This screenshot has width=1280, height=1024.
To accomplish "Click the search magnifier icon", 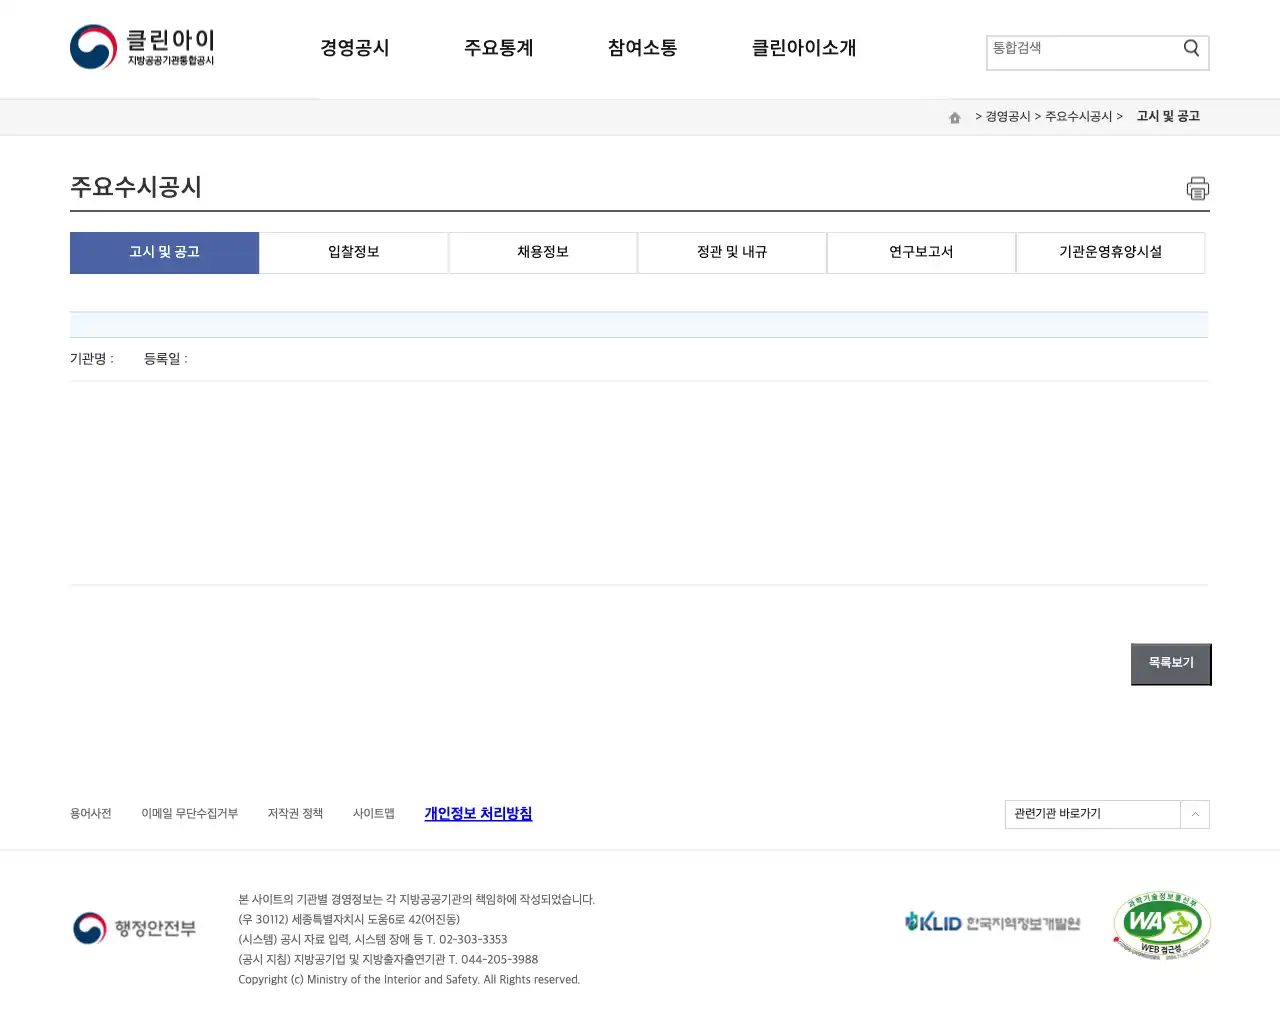I will click(x=1190, y=47).
